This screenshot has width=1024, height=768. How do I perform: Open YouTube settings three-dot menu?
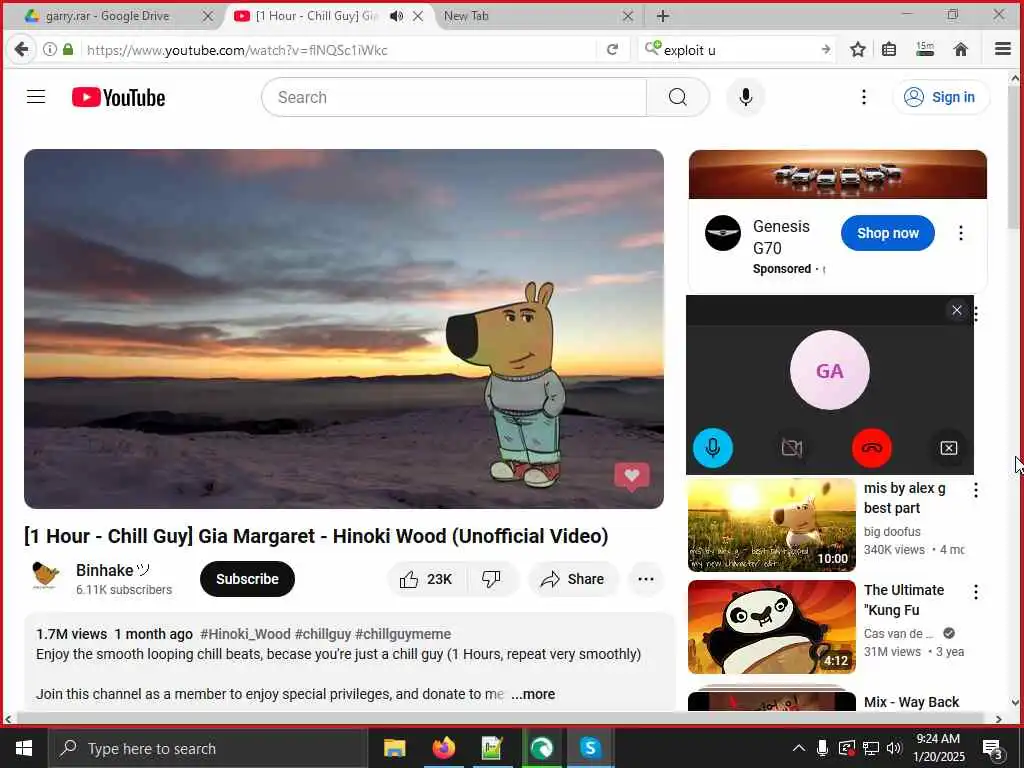(864, 97)
